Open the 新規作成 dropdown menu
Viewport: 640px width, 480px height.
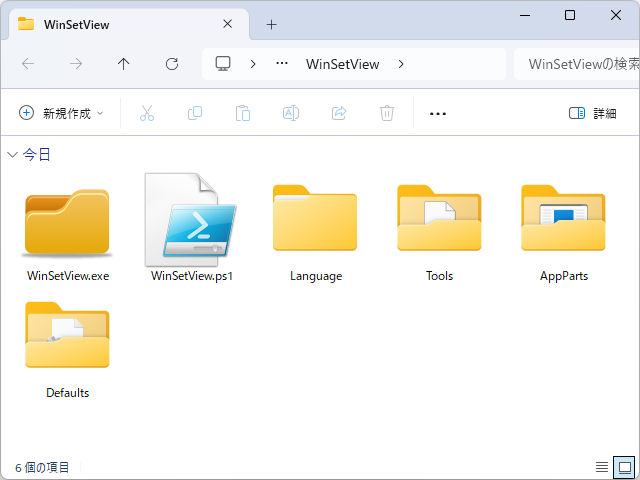(61, 113)
